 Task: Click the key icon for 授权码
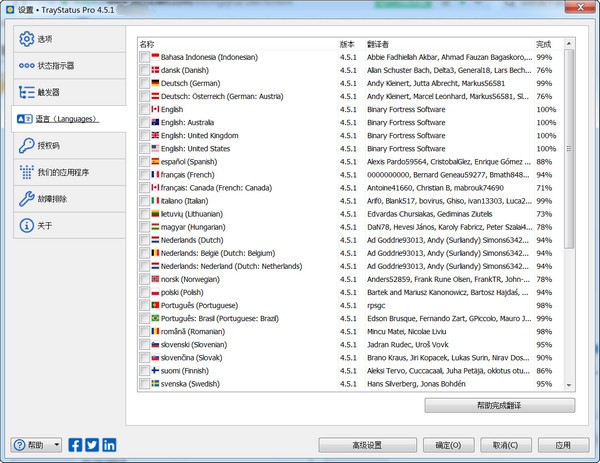[26, 145]
